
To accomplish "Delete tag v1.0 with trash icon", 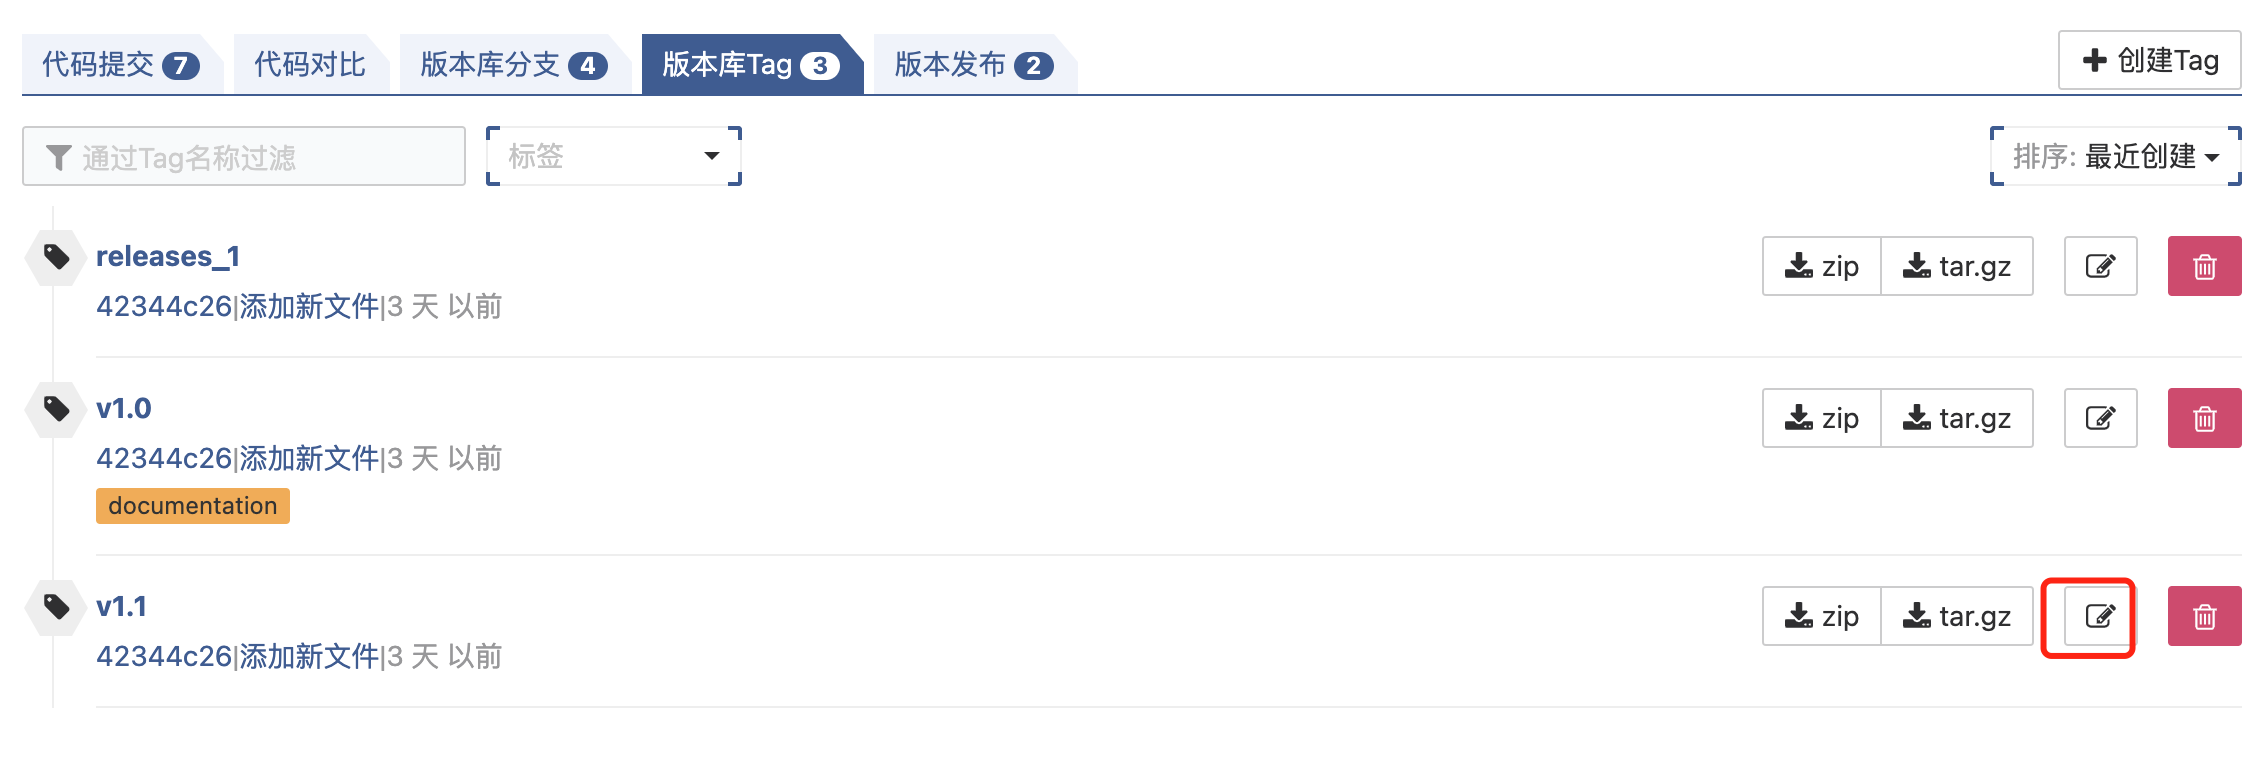I will 2204,418.
